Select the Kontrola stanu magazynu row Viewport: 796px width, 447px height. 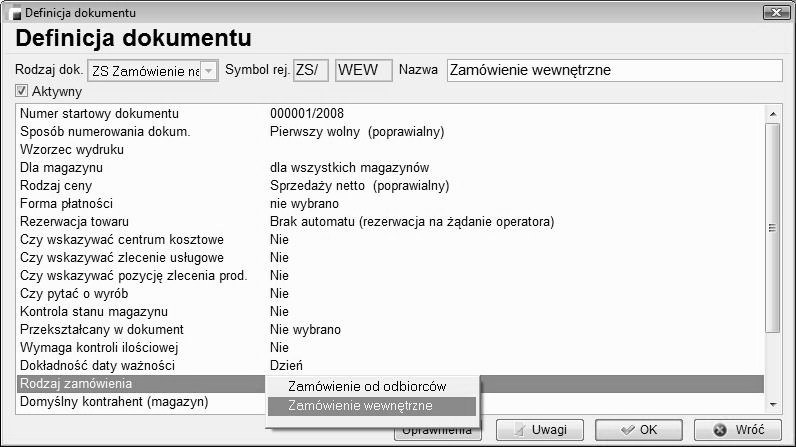390,312
